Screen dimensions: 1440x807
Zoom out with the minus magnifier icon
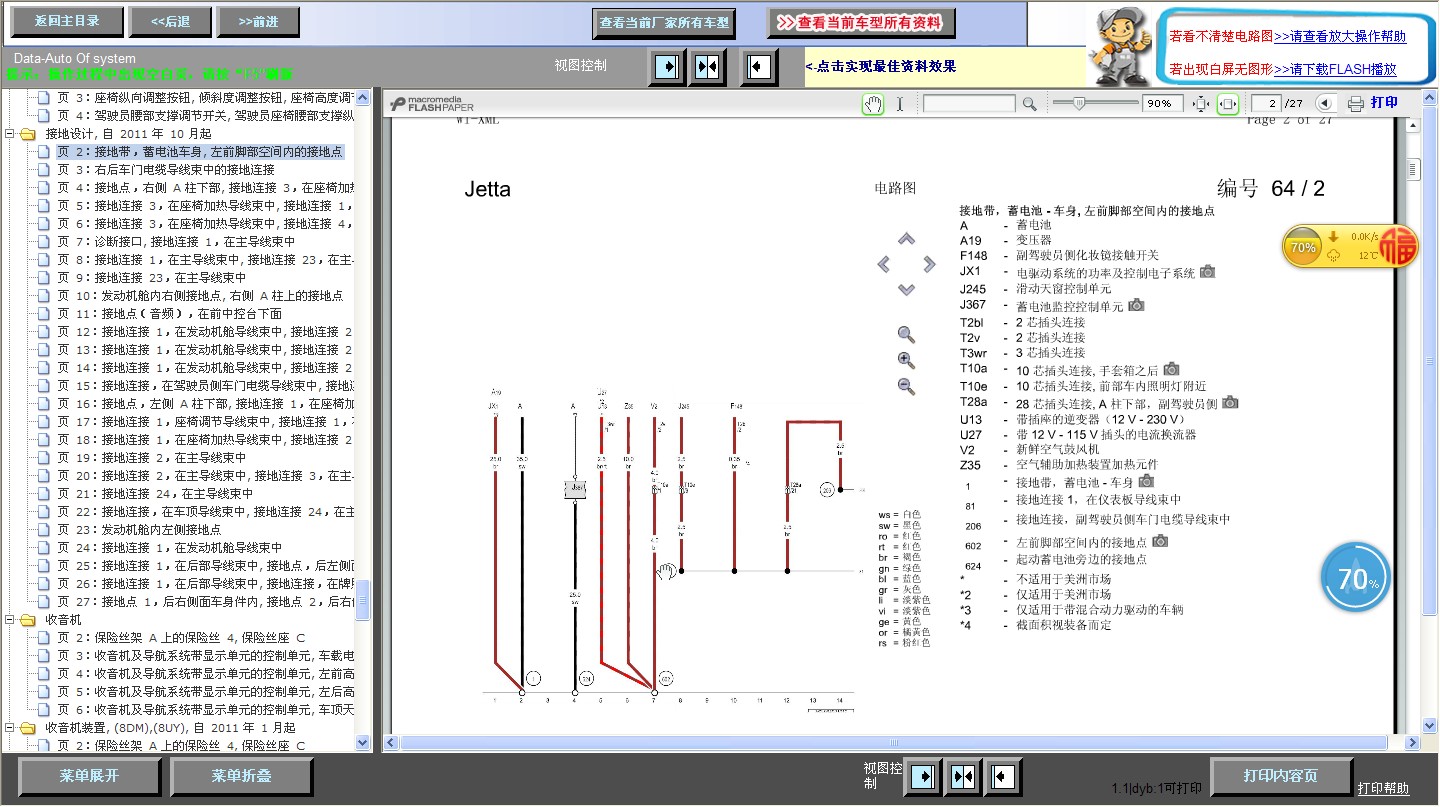tap(906, 387)
